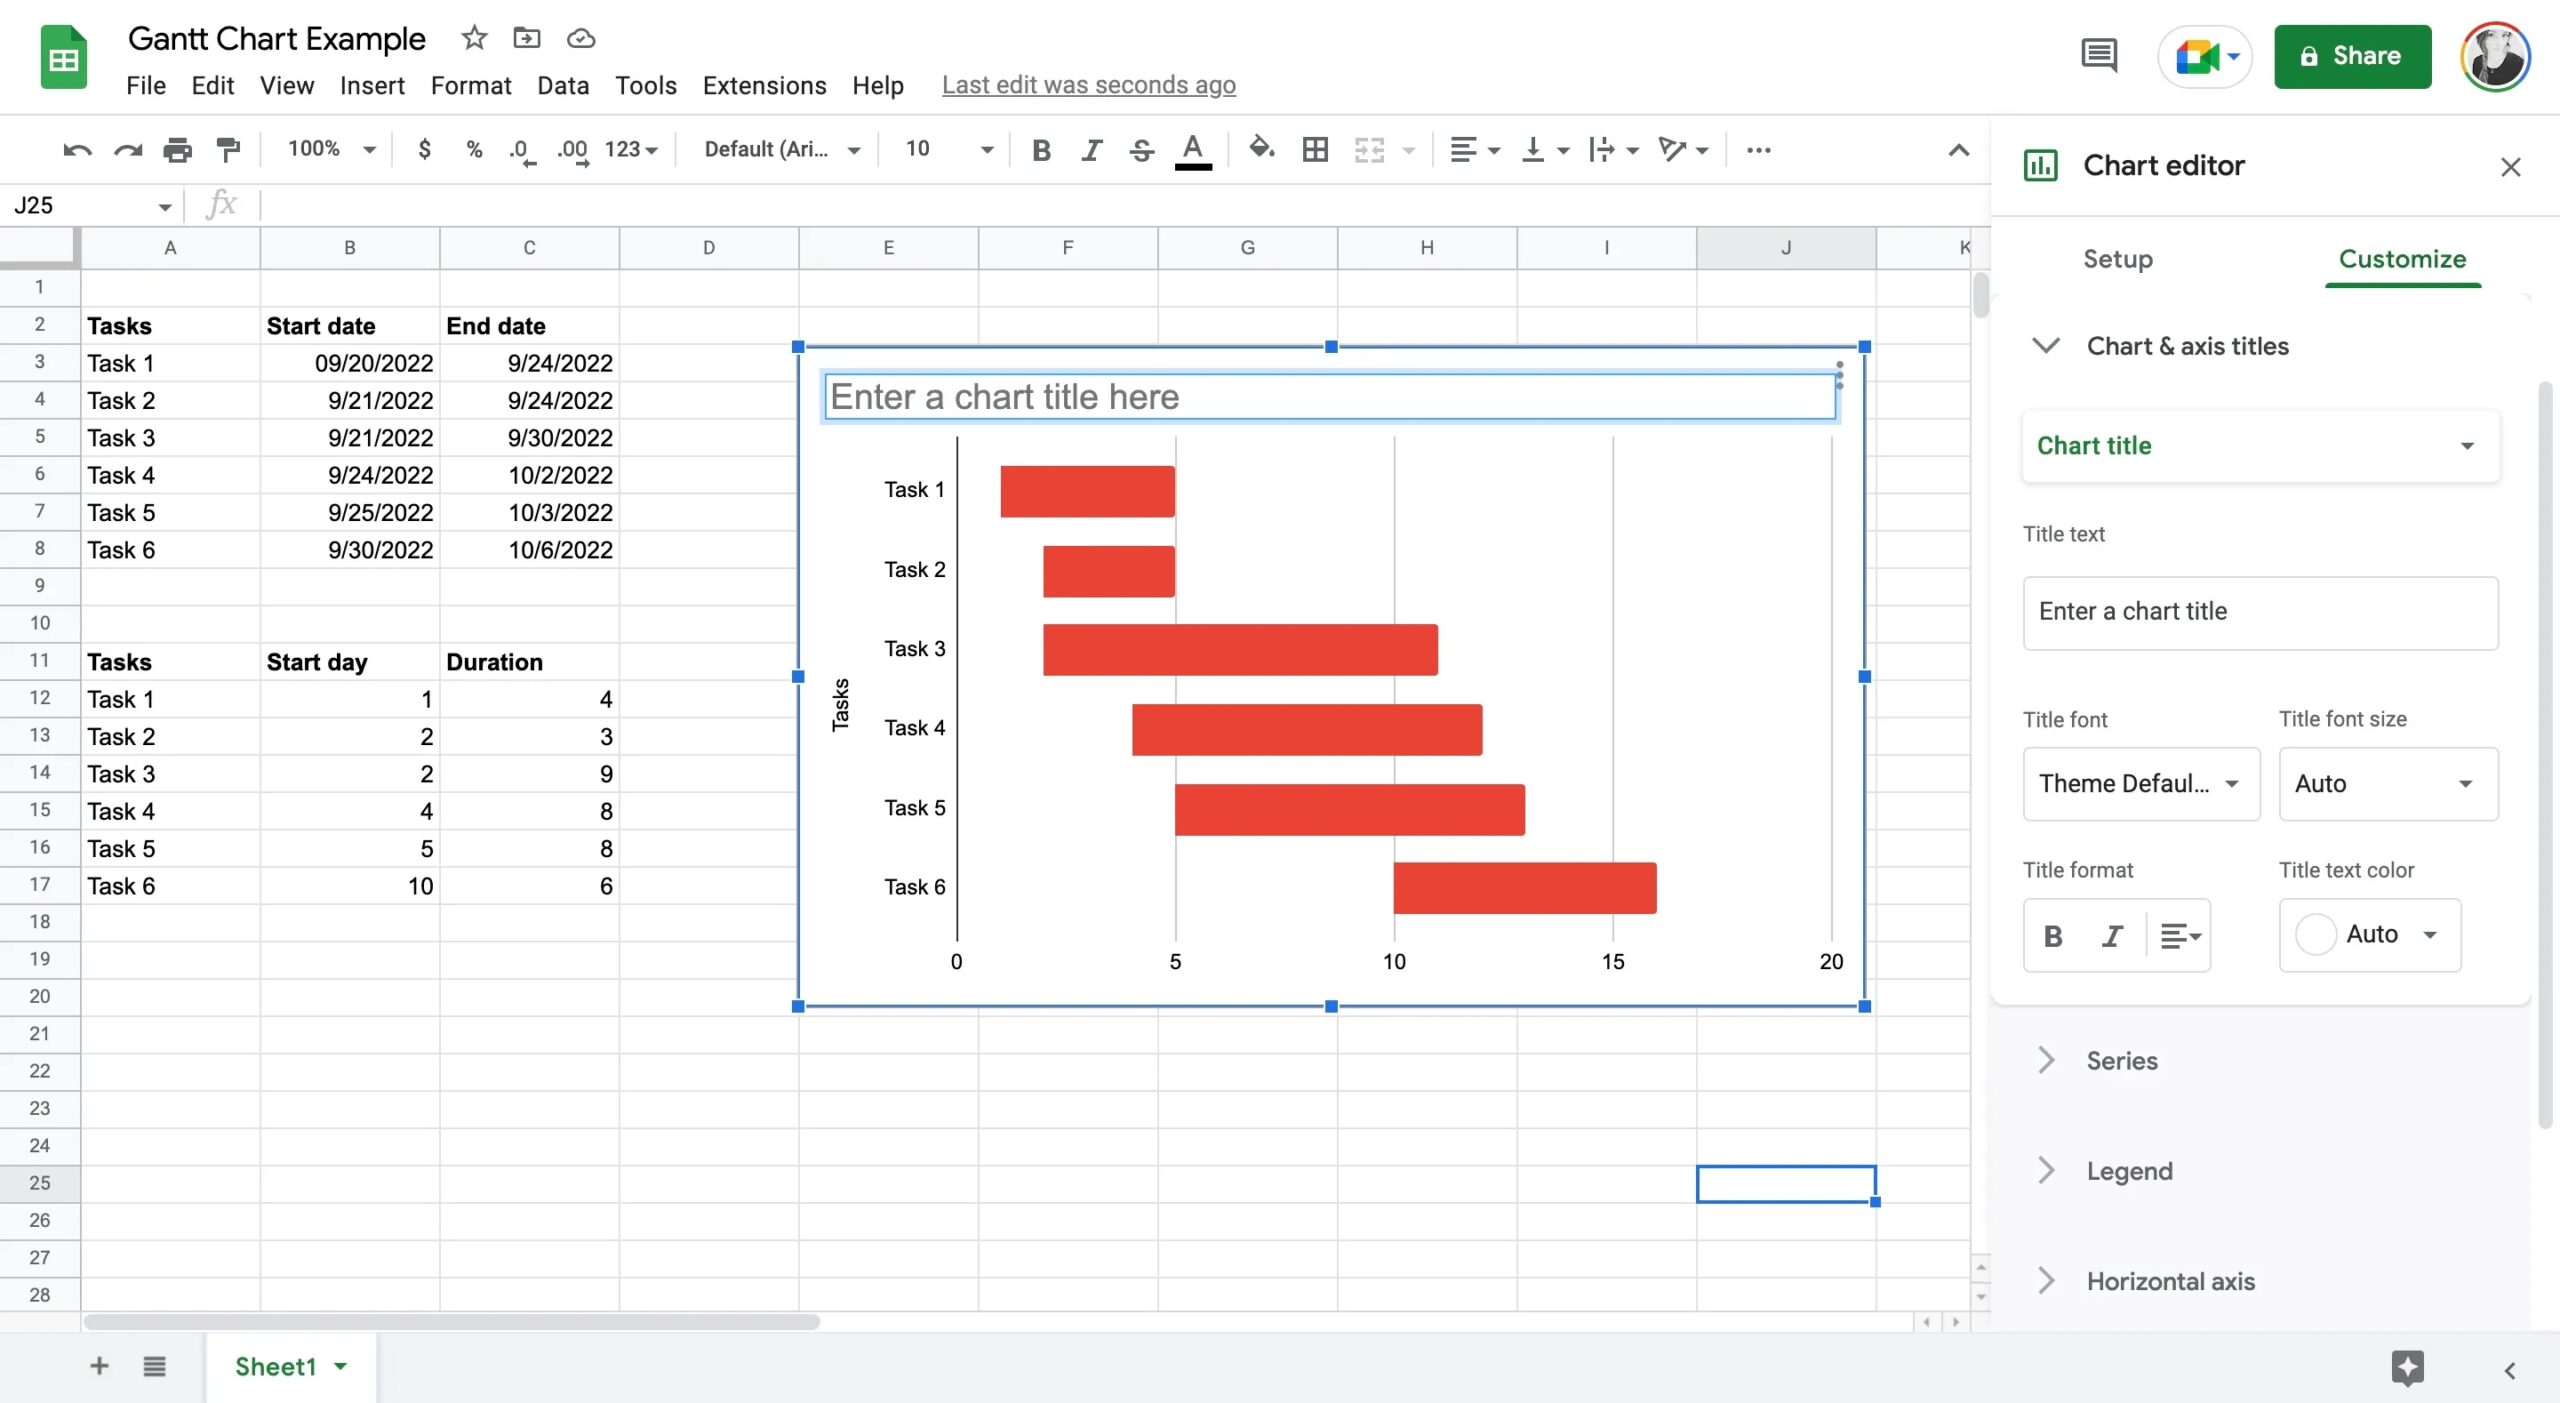Apply strikethrough formatting
2560x1403 pixels.
(1141, 149)
